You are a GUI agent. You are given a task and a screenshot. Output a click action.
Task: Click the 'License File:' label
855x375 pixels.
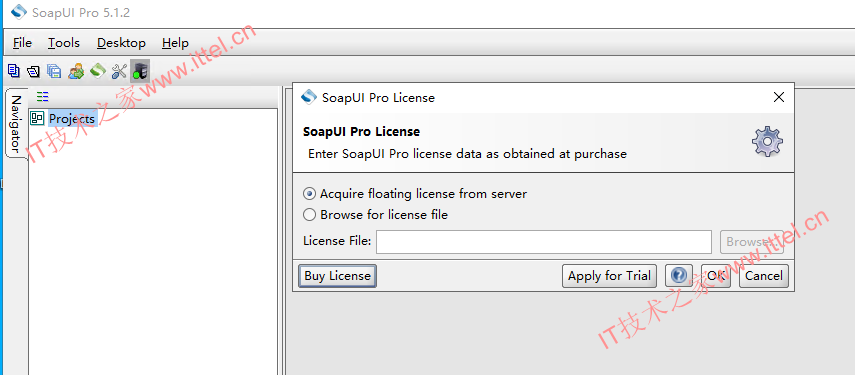(x=337, y=240)
